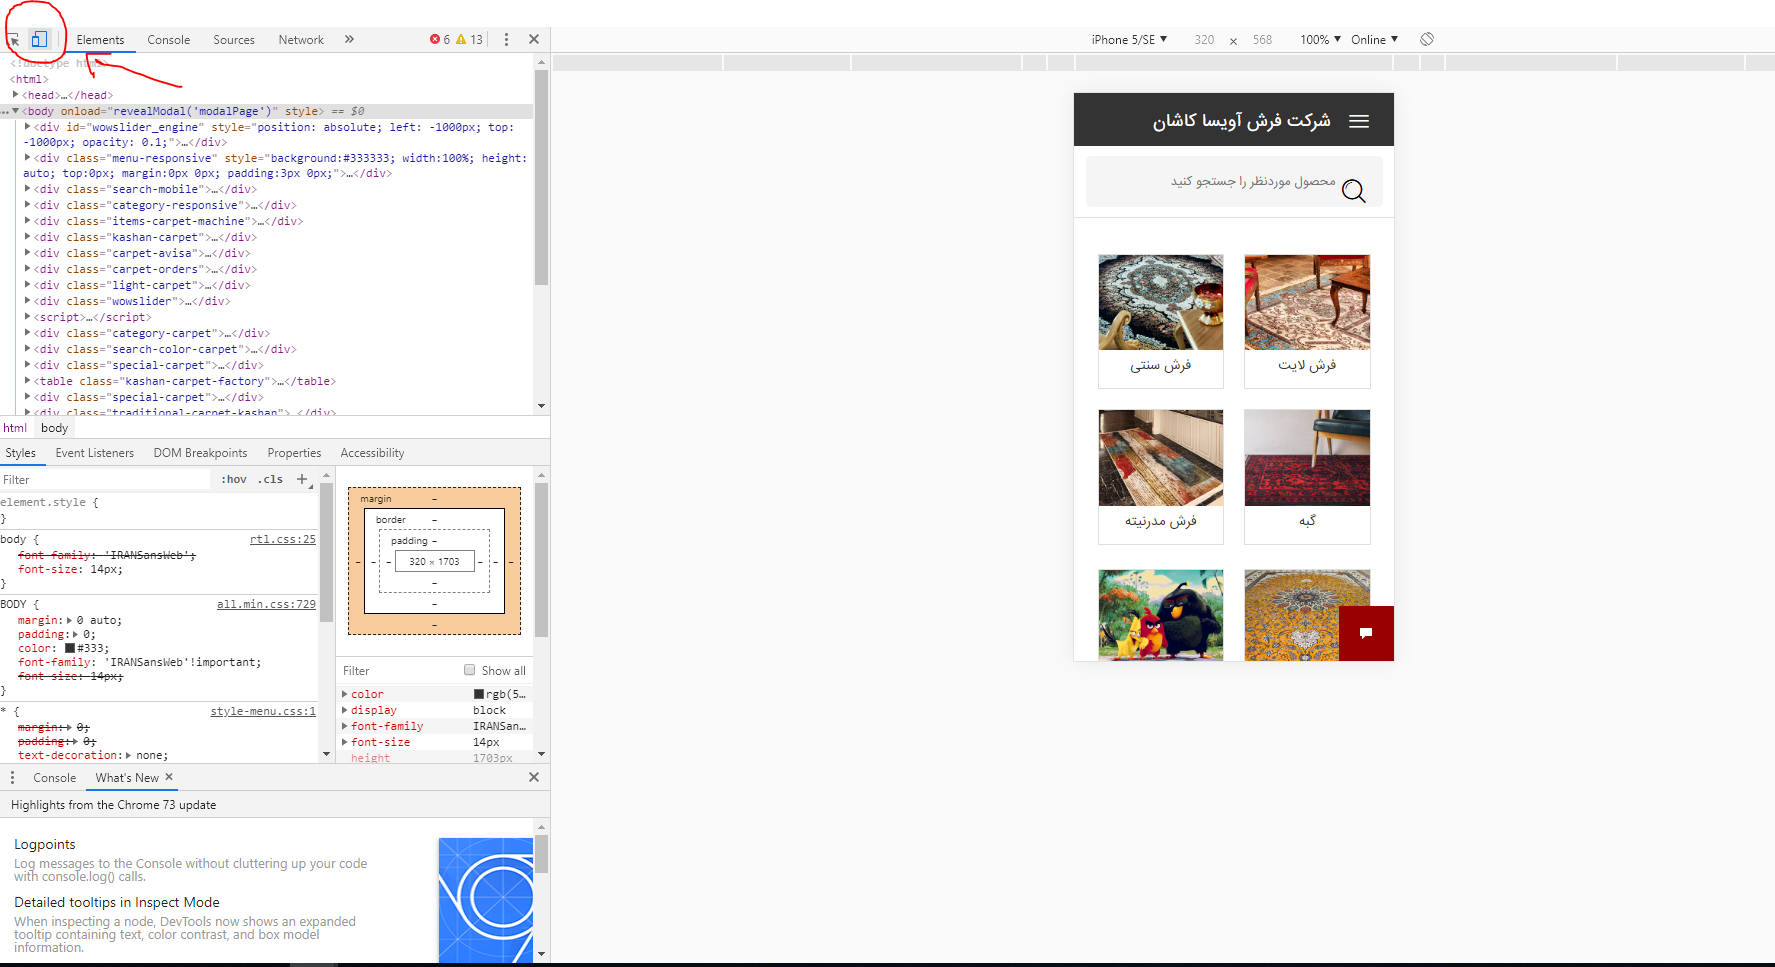Select the inspect element picker icon
Viewport: 1775px width, 967px height.
pyautogui.click(x=13, y=40)
